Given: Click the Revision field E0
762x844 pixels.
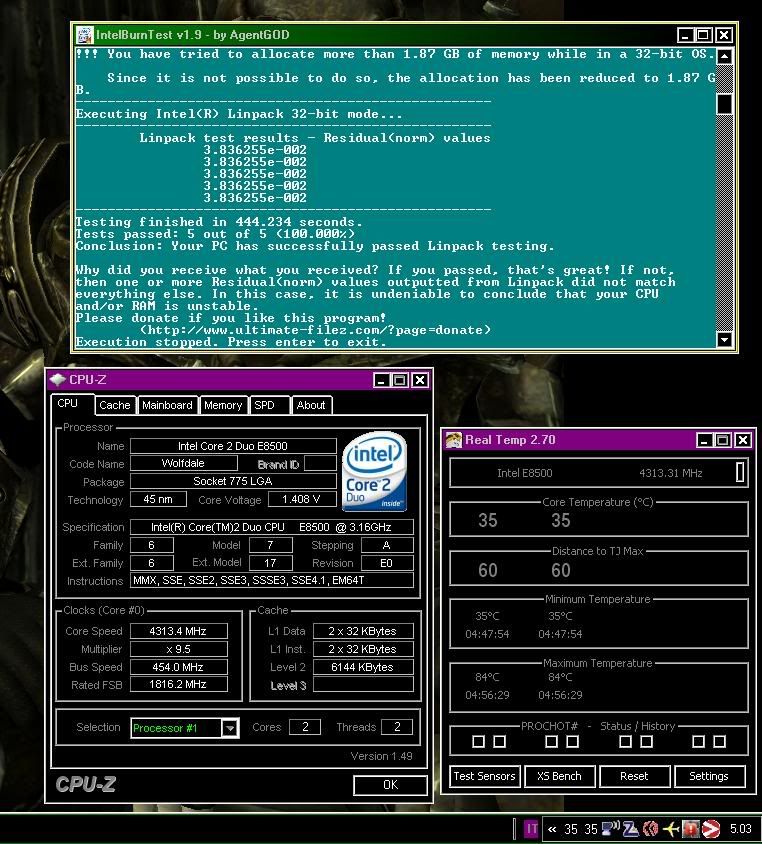Looking at the screenshot, I should (387, 563).
